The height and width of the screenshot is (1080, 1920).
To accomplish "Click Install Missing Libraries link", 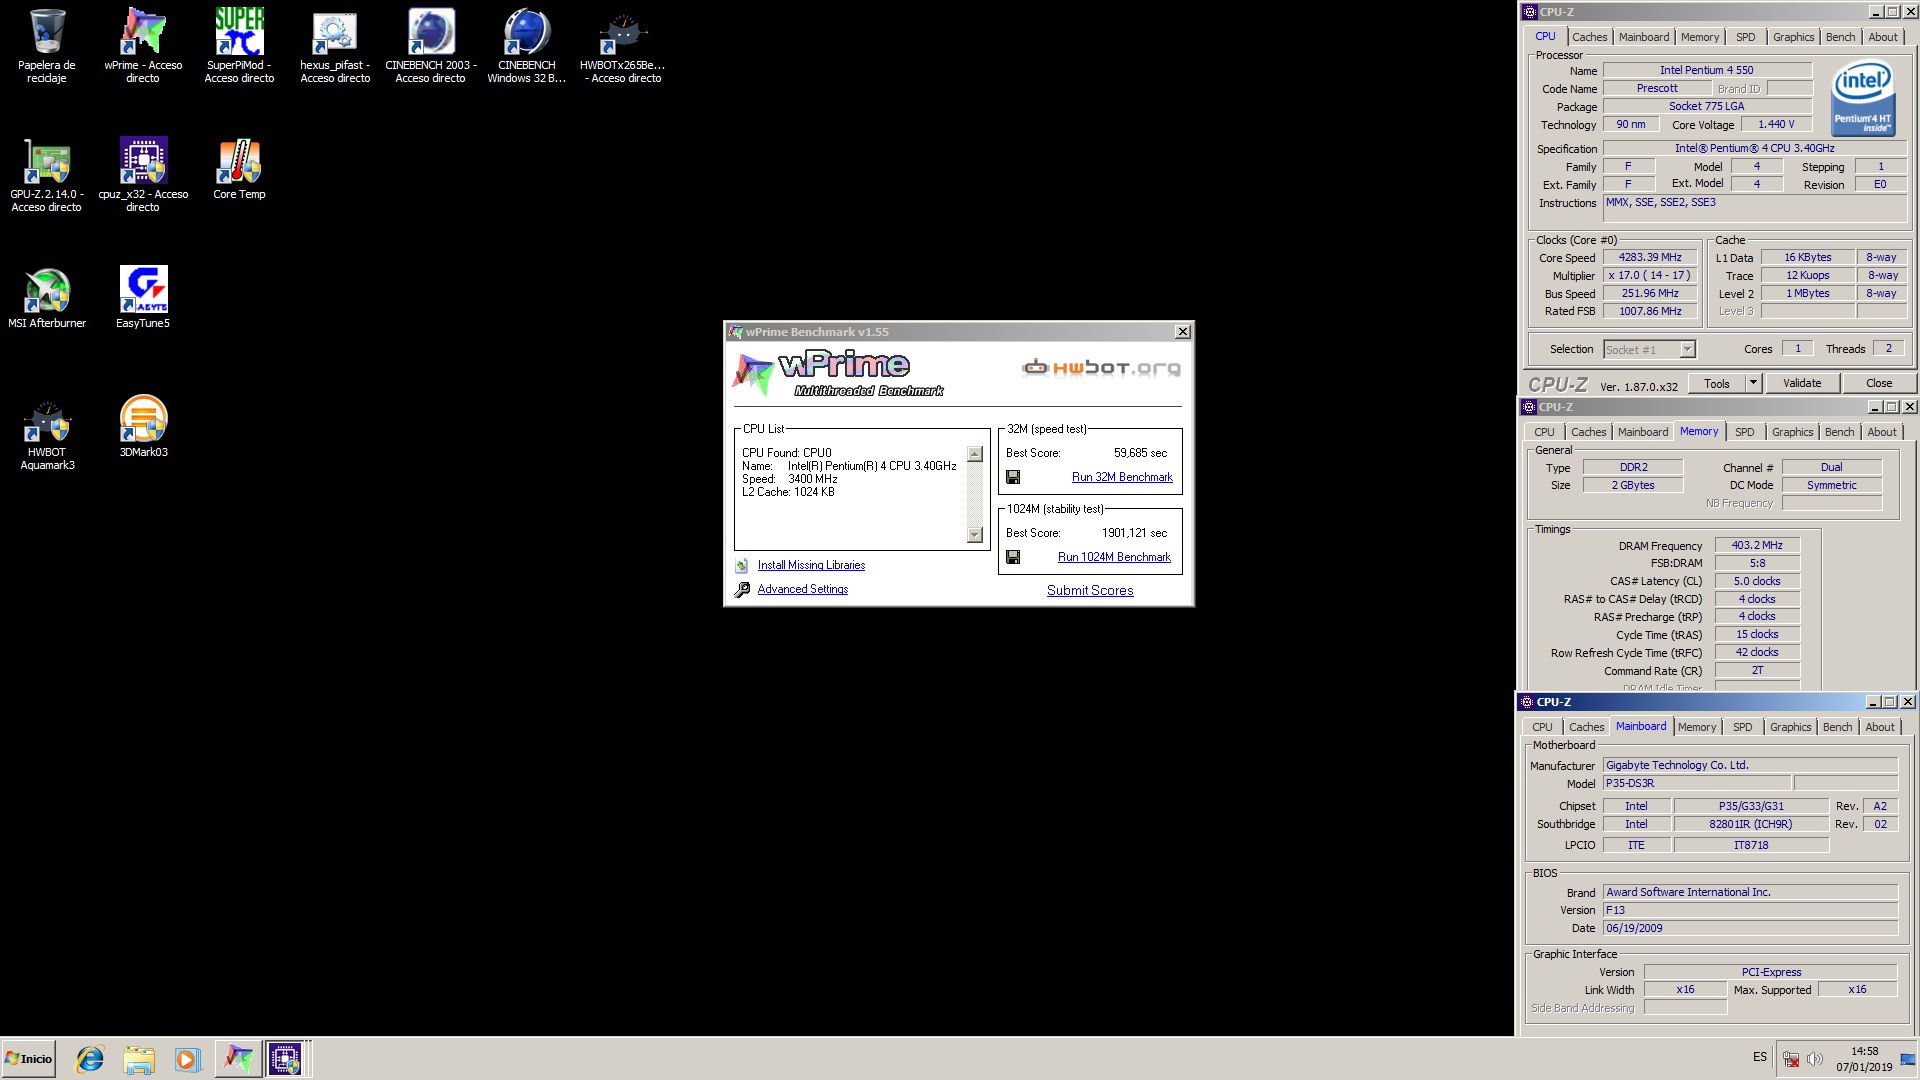I will [811, 565].
